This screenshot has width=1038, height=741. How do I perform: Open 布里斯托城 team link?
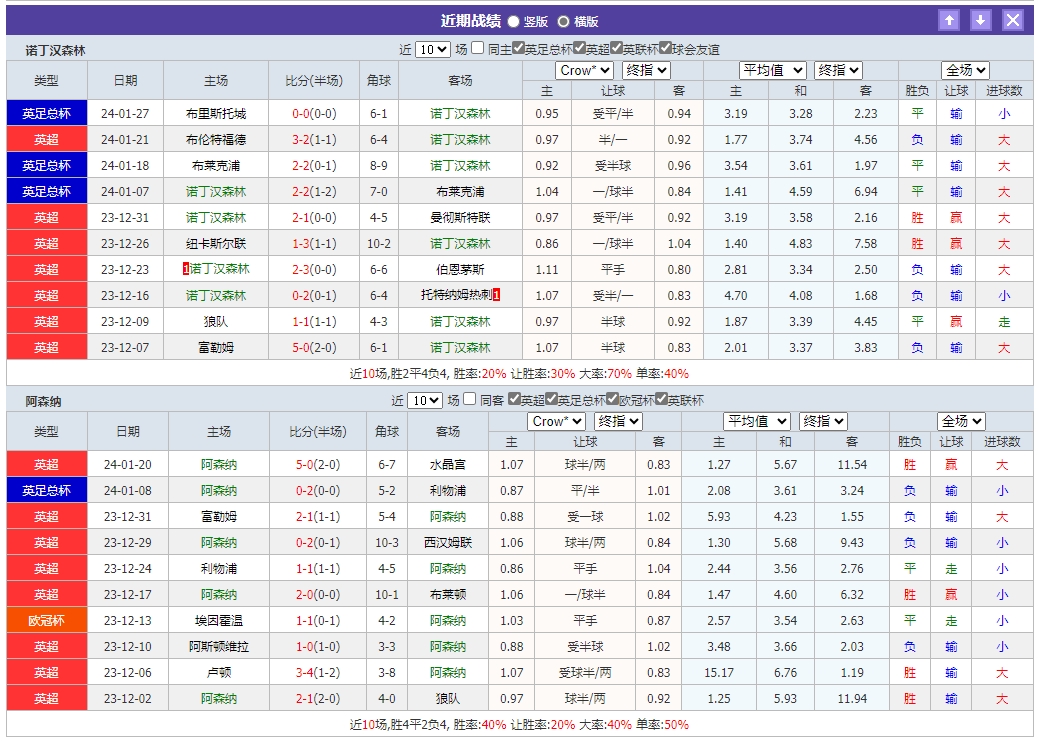pyautogui.click(x=216, y=113)
